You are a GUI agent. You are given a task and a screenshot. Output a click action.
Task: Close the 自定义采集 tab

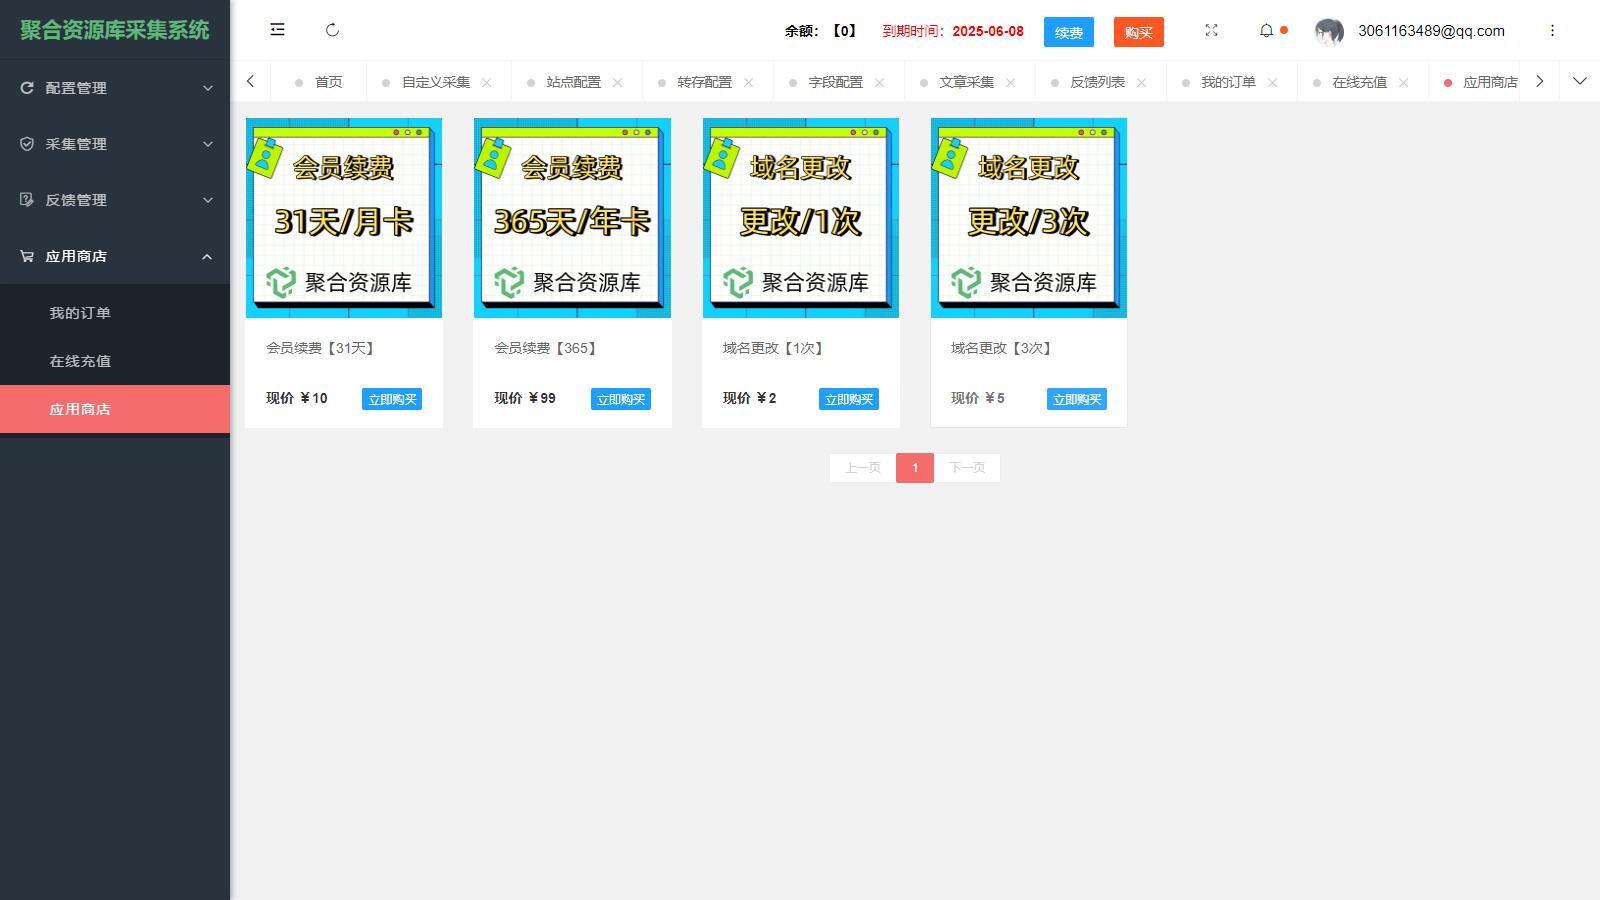(x=487, y=82)
